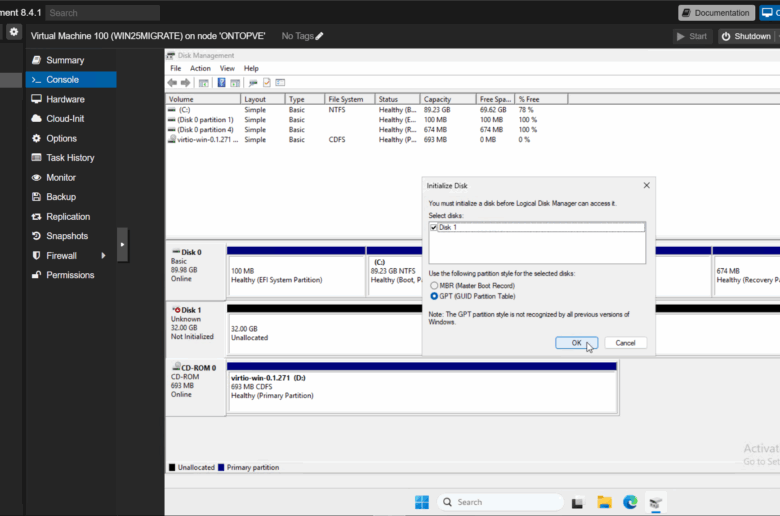Open the Cloud-Init cloud icon
The image size is (780, 516).
(x=36, y=118)
